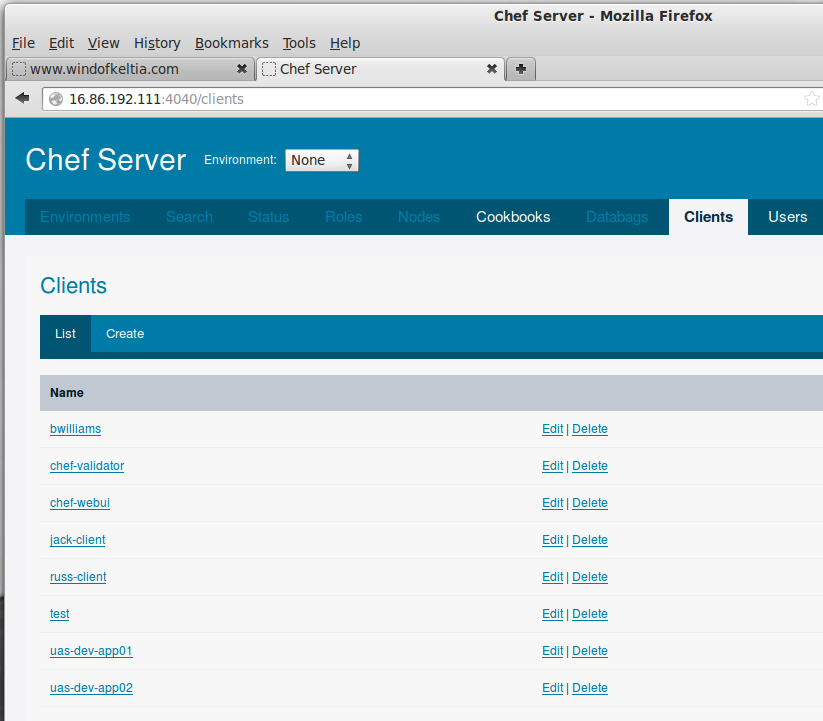Open the russ-client client link
The width and height of the screenshot is (823, 721).
click(x=78, y=577)
